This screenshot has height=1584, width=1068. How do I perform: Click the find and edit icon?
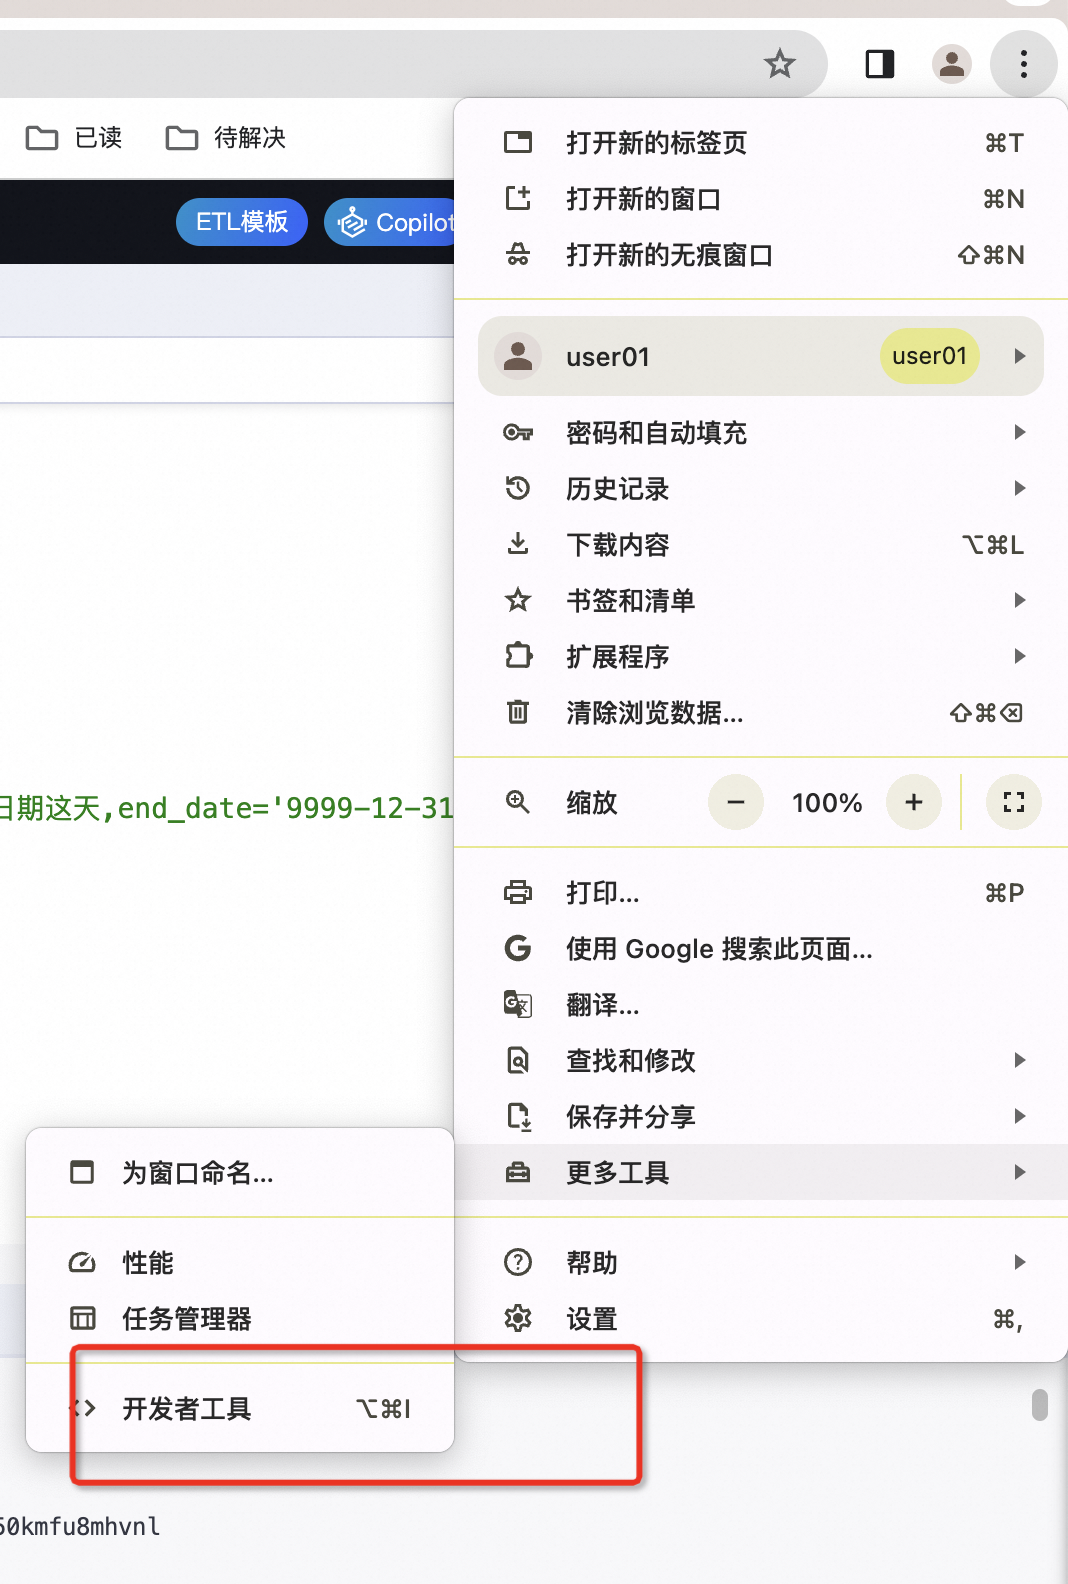(518, 1060)
